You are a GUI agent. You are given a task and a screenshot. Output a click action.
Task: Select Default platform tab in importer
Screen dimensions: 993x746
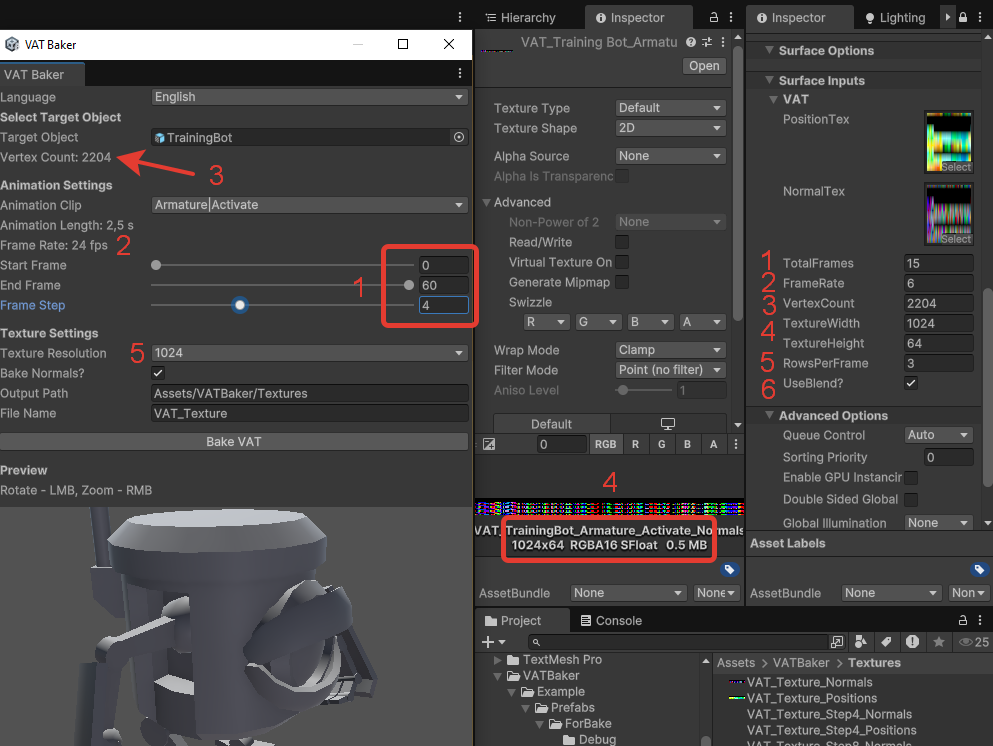click(552, 424)
